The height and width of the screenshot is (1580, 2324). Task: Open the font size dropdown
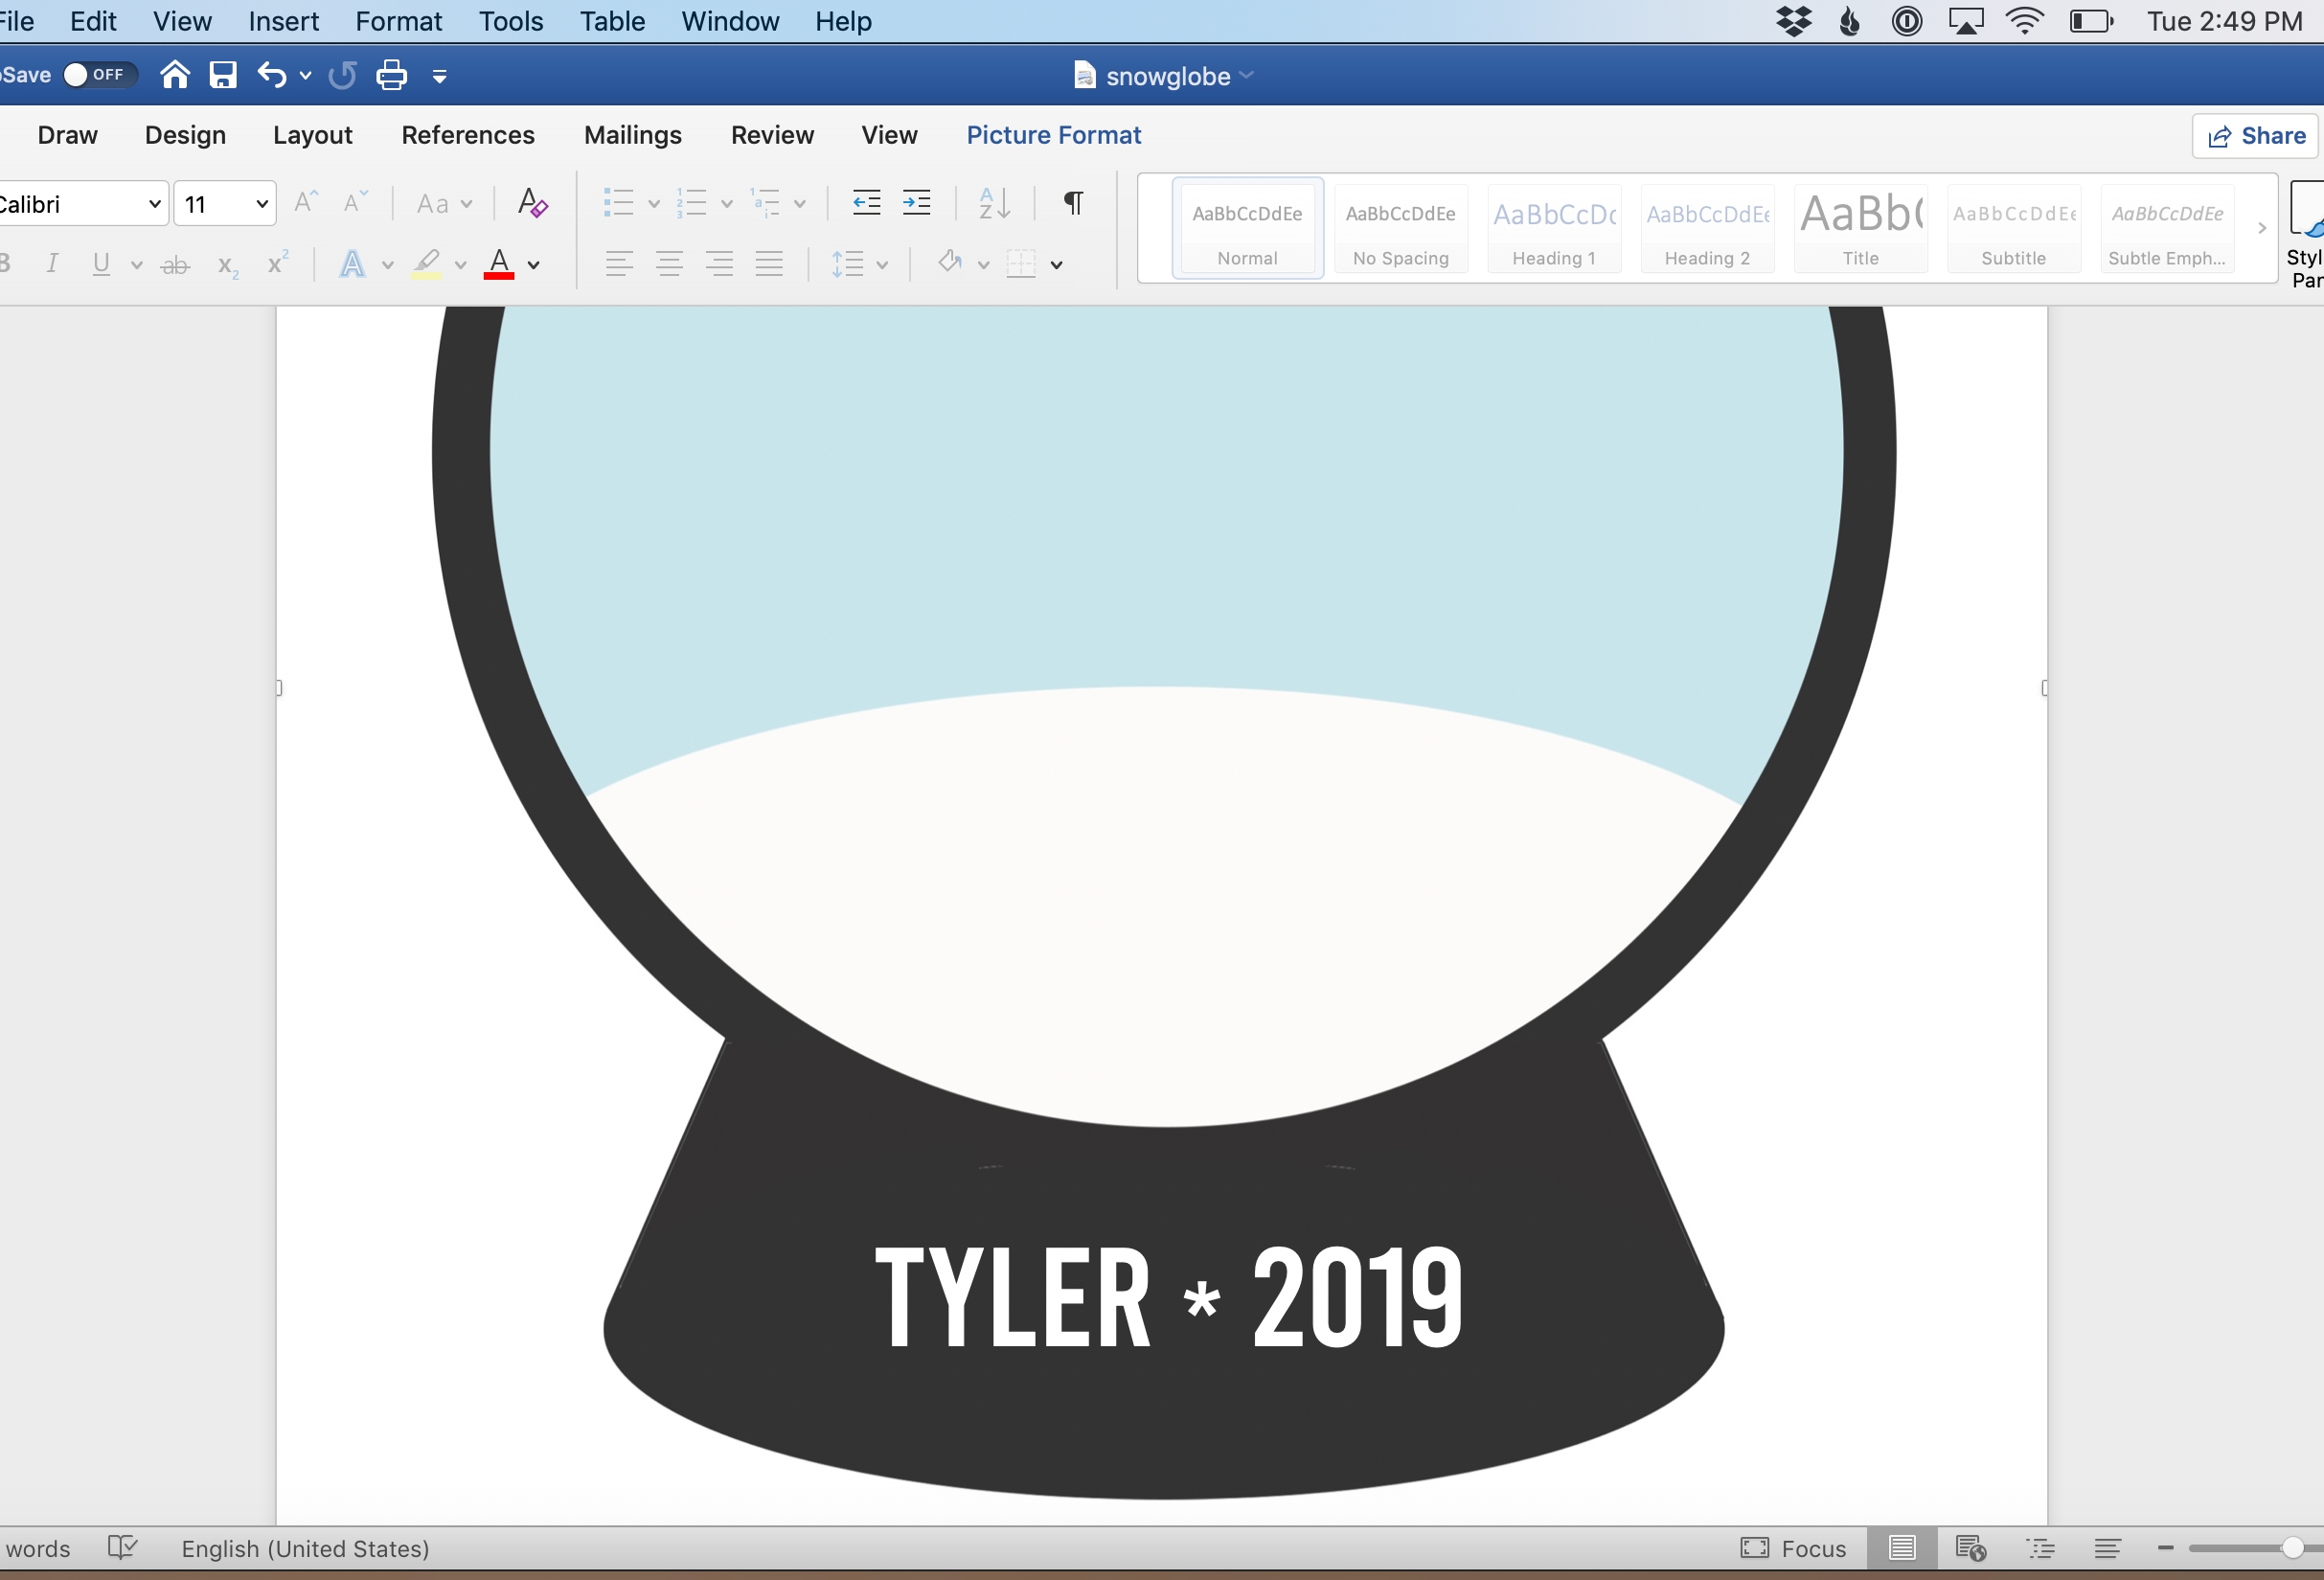262,204
